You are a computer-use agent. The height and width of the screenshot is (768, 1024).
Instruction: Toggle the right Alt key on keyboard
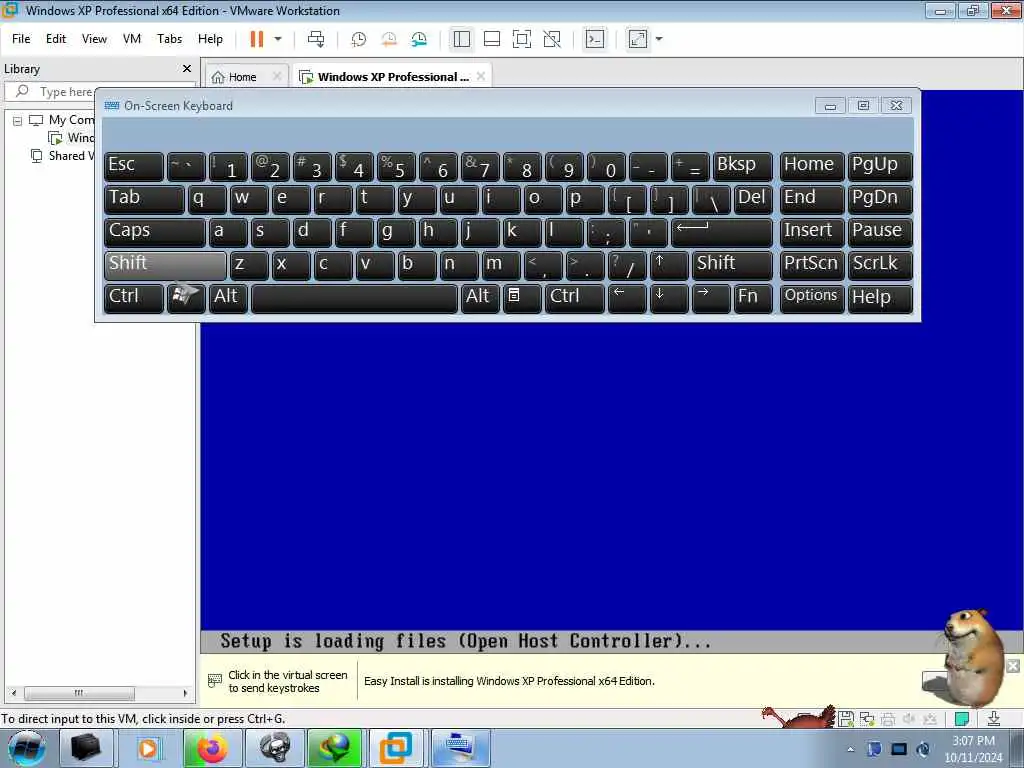tap(480, 298)
